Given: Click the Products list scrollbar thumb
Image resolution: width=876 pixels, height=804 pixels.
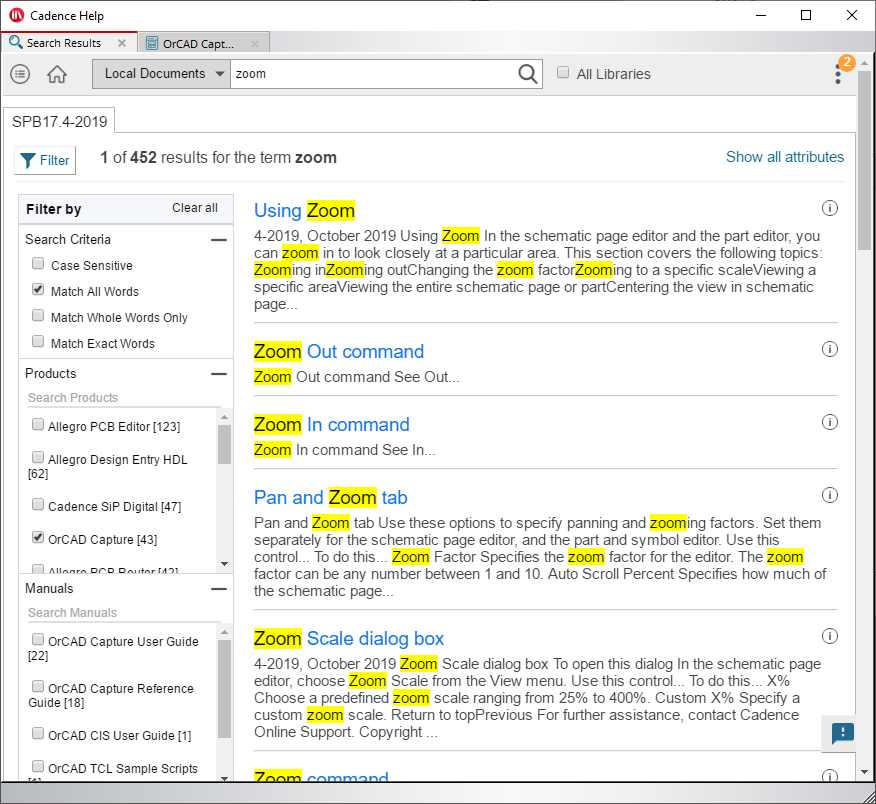Looking at the screenshot, I should tap(225, 445).
